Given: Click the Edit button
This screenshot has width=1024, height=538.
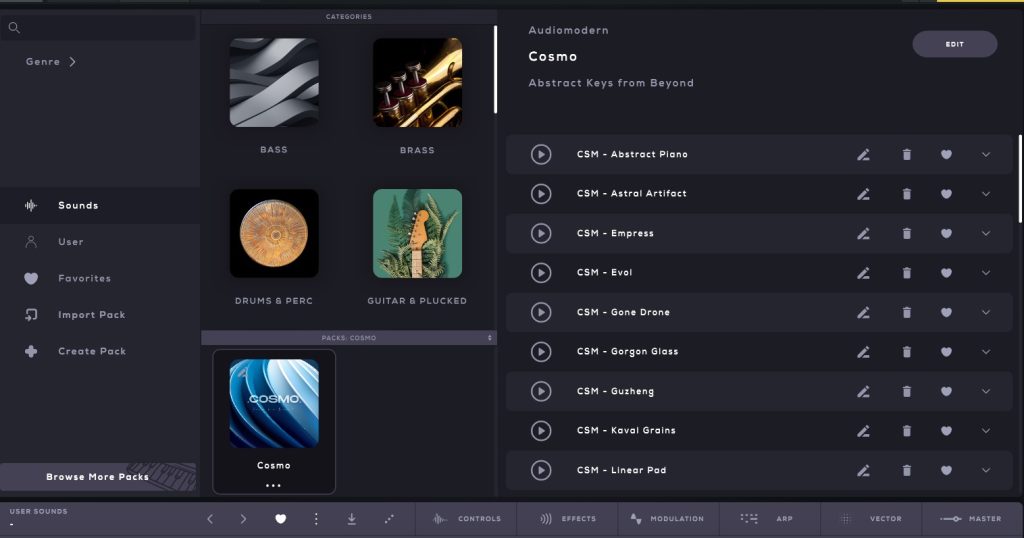Looking at the screenshot, I should click(954, 44).
